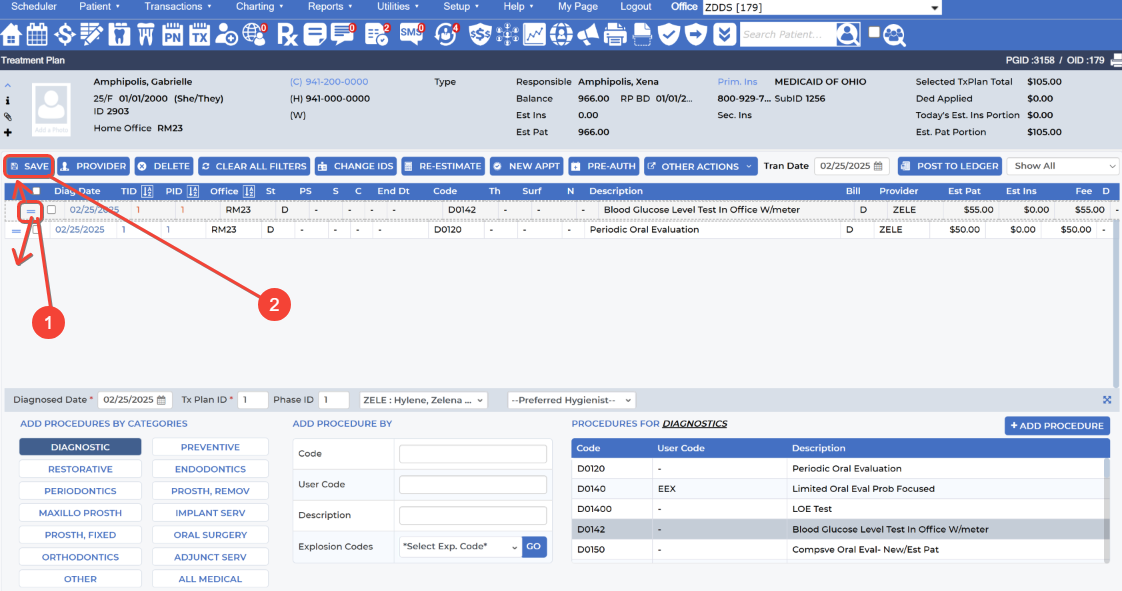This screenshot has height=591, width=1122.
Task: Open the Preferred Hygienist dropdown
Action: [571, 400]
